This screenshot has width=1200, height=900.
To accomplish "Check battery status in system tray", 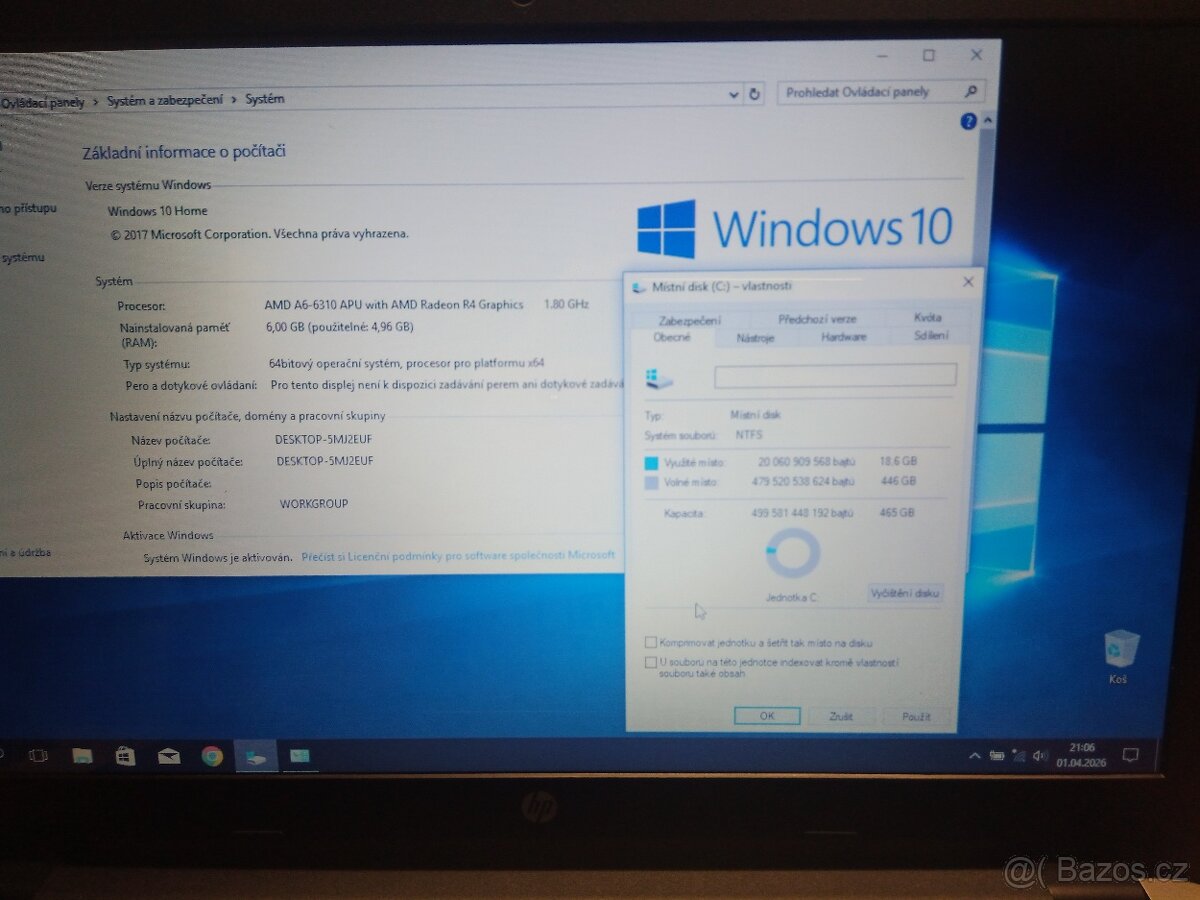I will (997, 756).
